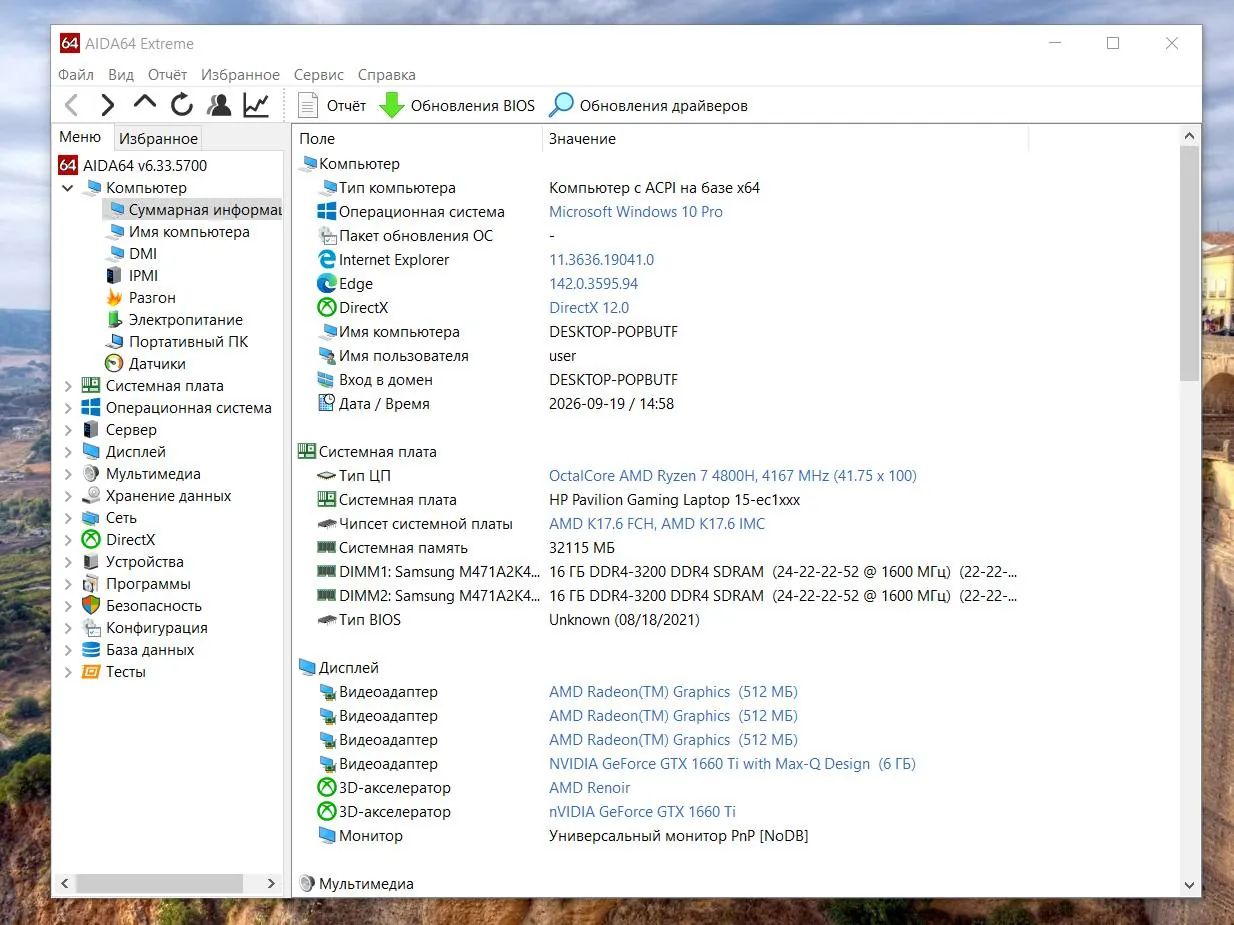Image resolution: width=1234 pixels, height=925 pixels.
Task: Open the AMD Renoir link
Action: (590, 788)
